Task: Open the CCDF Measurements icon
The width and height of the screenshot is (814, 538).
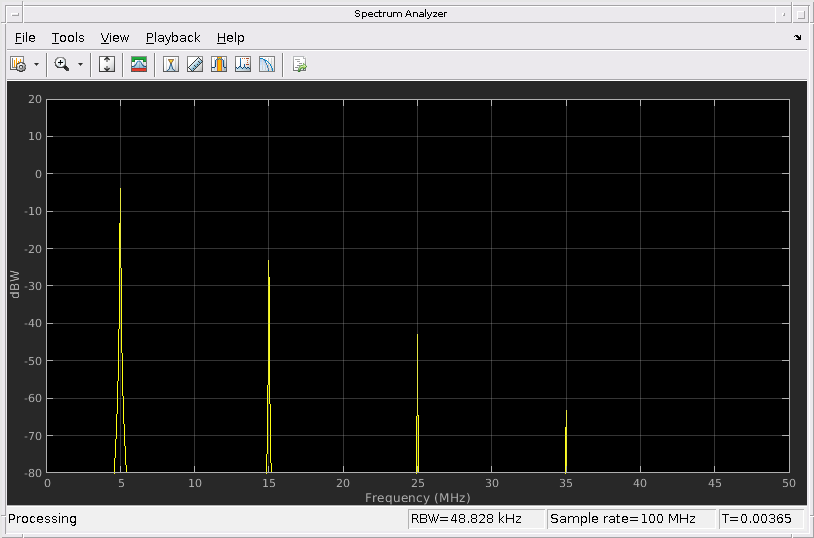Action: tap(267, 64)
